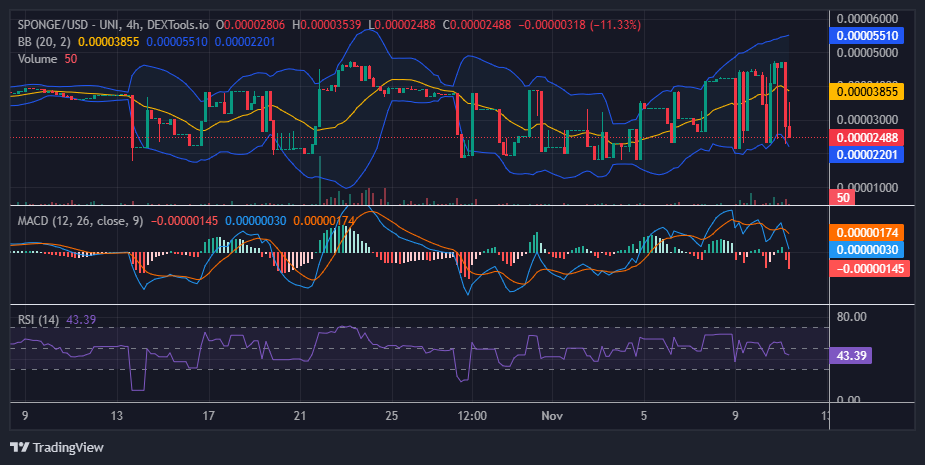Click the Nov month axis label
The height and width of the screenshot is (465, 925).
[x=552, y=415]
